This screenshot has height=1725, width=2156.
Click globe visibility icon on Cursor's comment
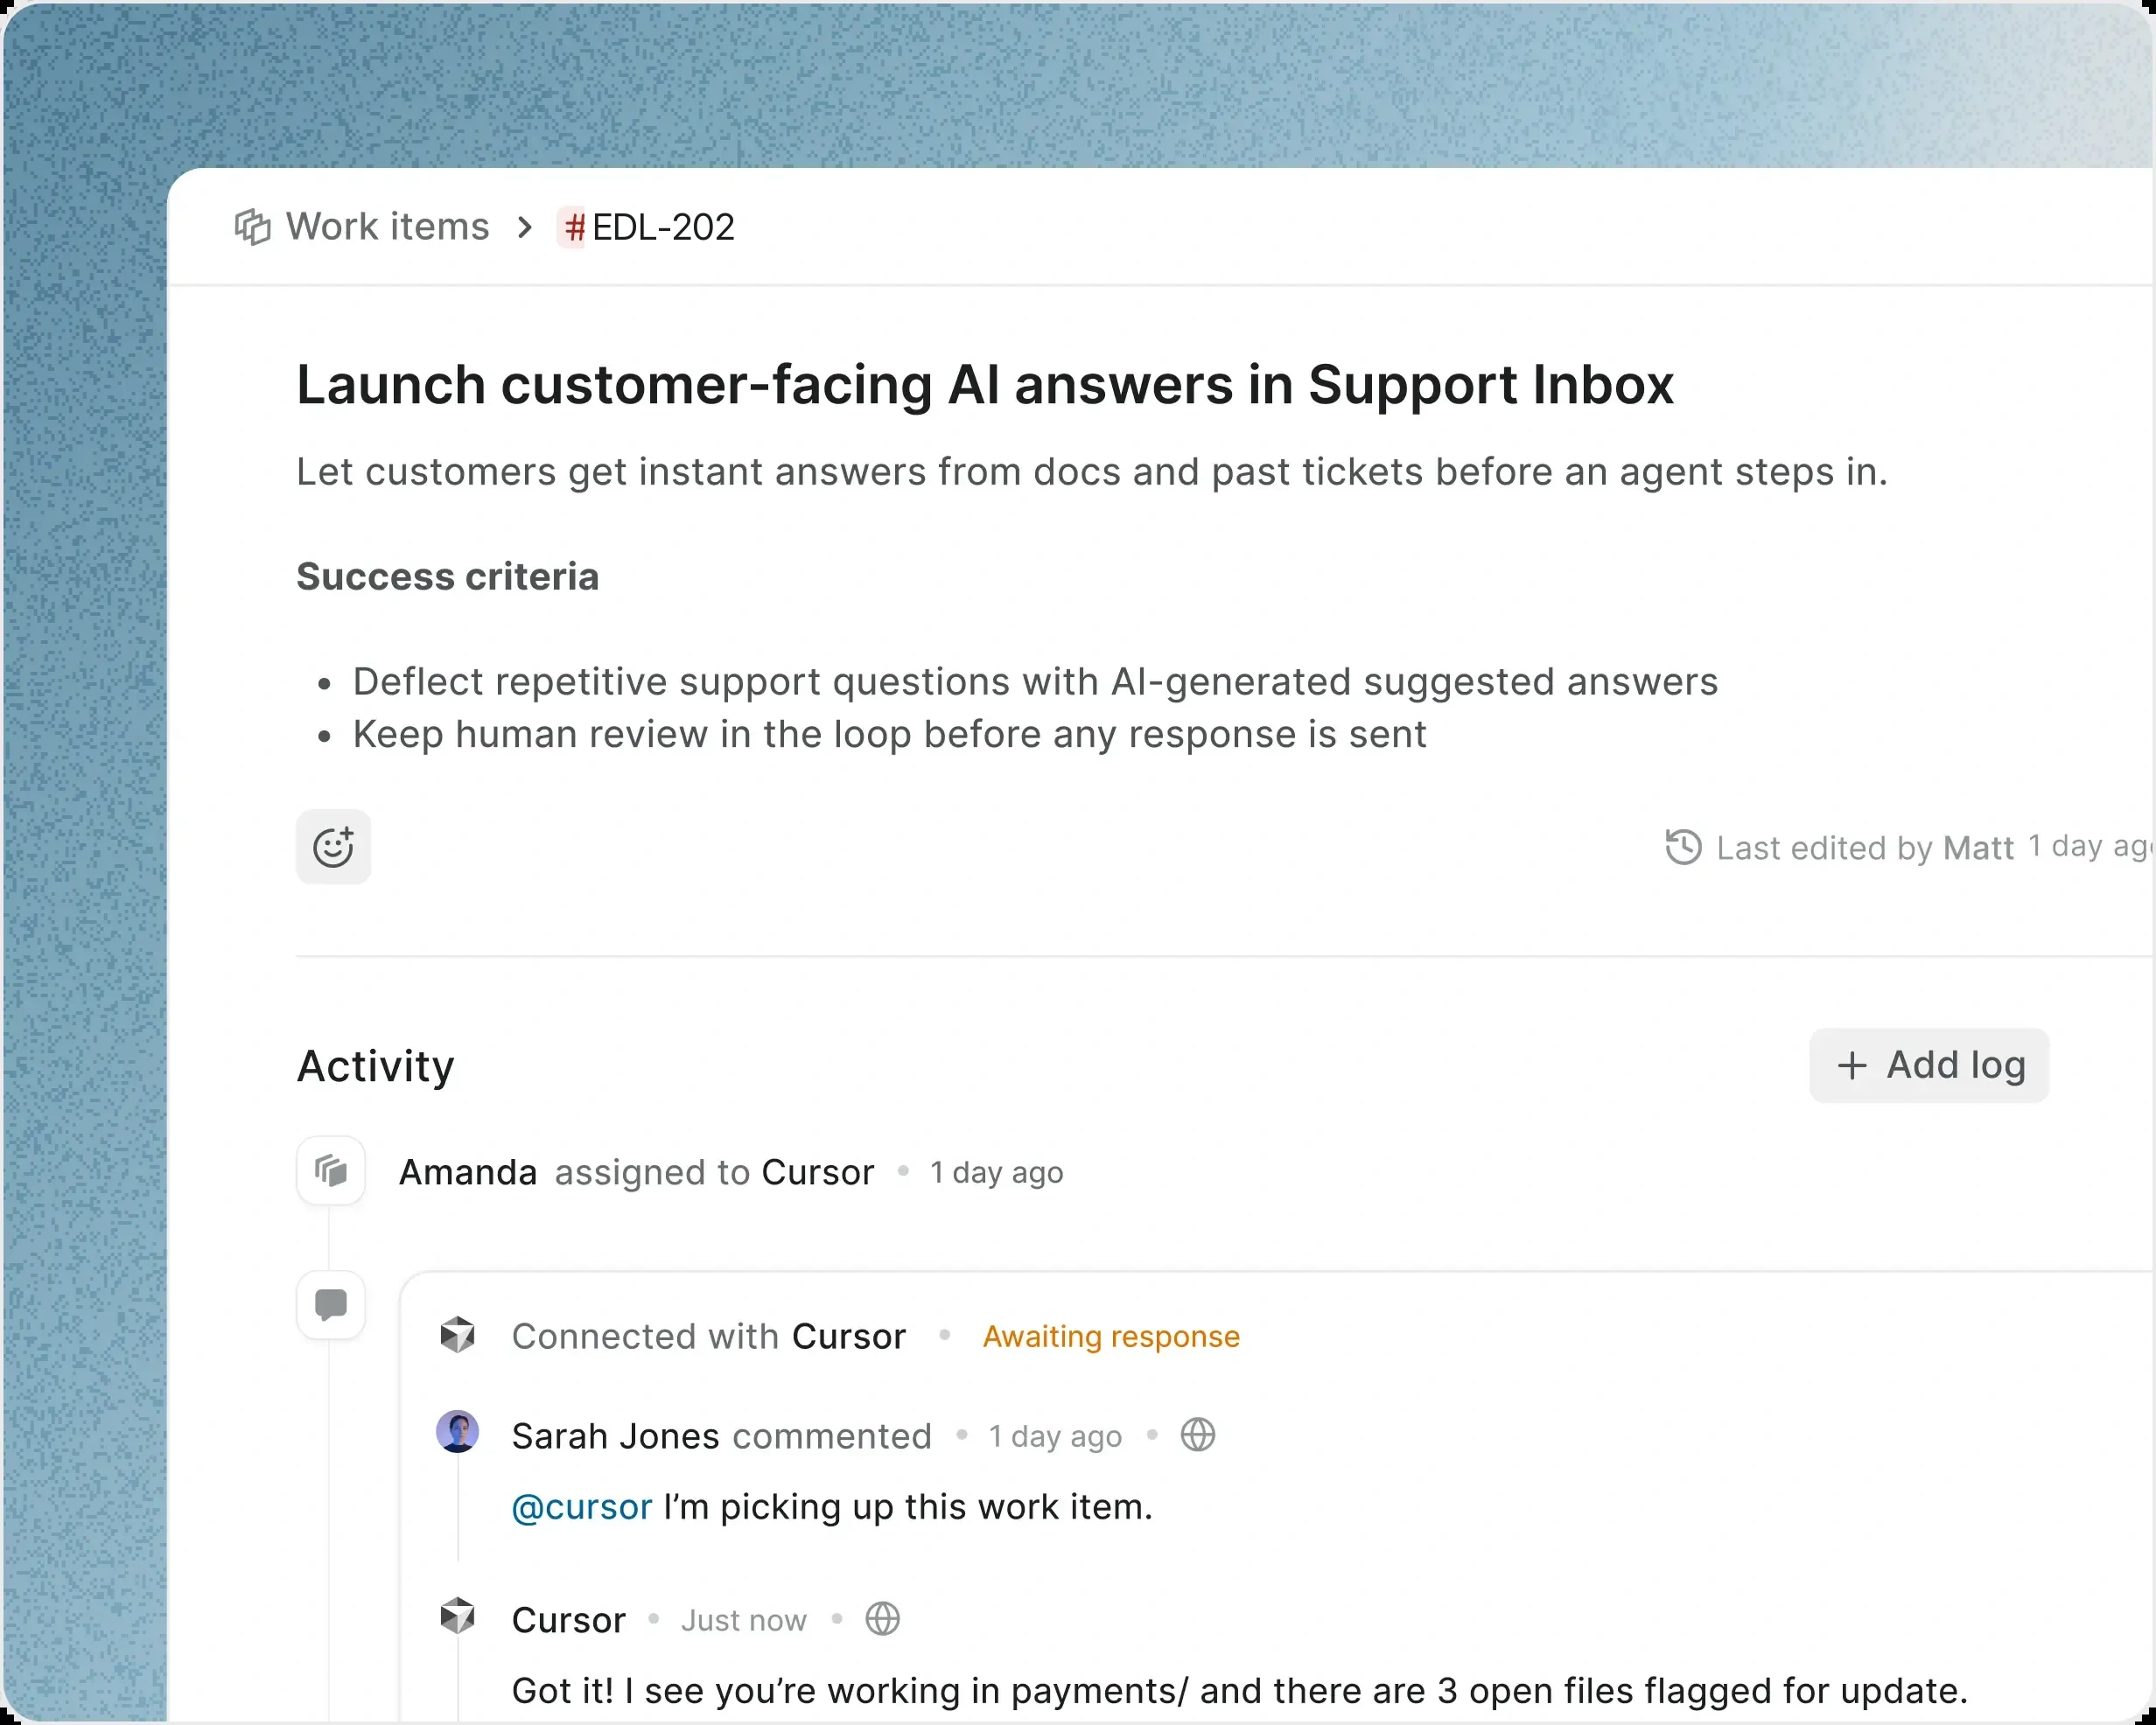(883, 1619)
